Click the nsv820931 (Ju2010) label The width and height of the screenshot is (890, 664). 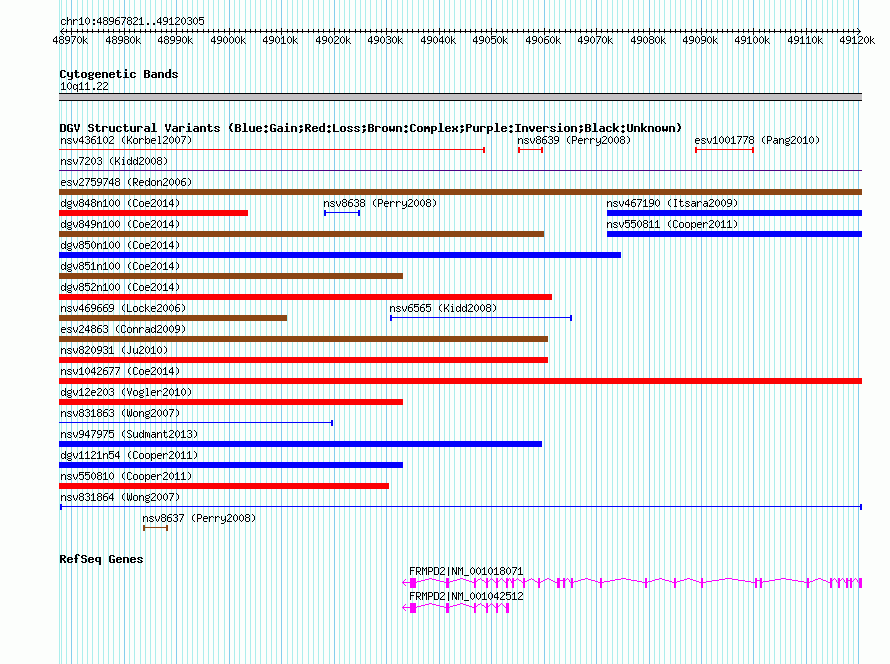(x=114, y=350)
